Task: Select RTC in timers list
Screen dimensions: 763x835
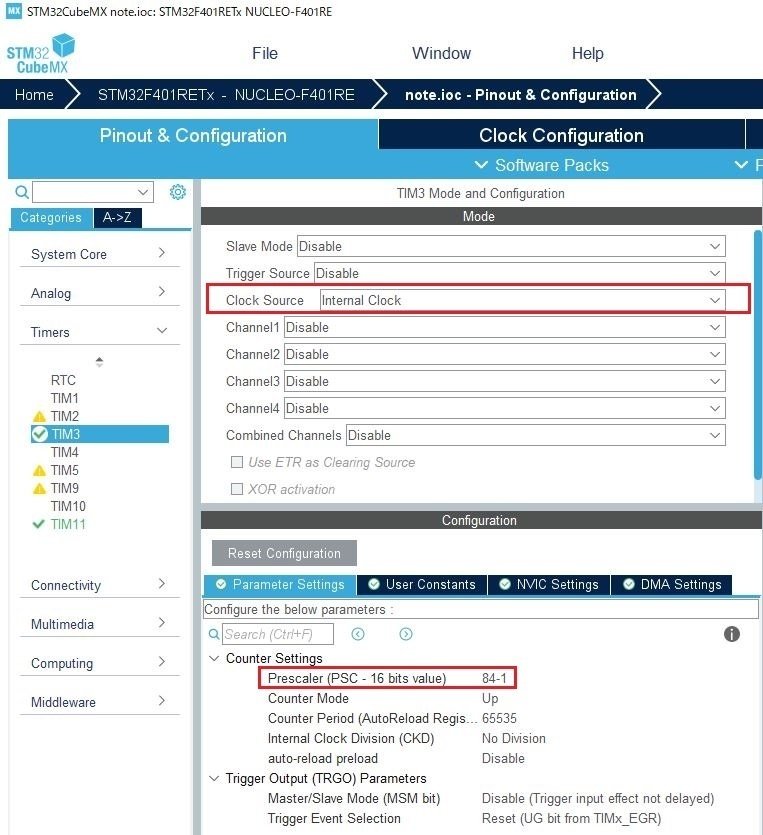Action: (x=63, y=380)
